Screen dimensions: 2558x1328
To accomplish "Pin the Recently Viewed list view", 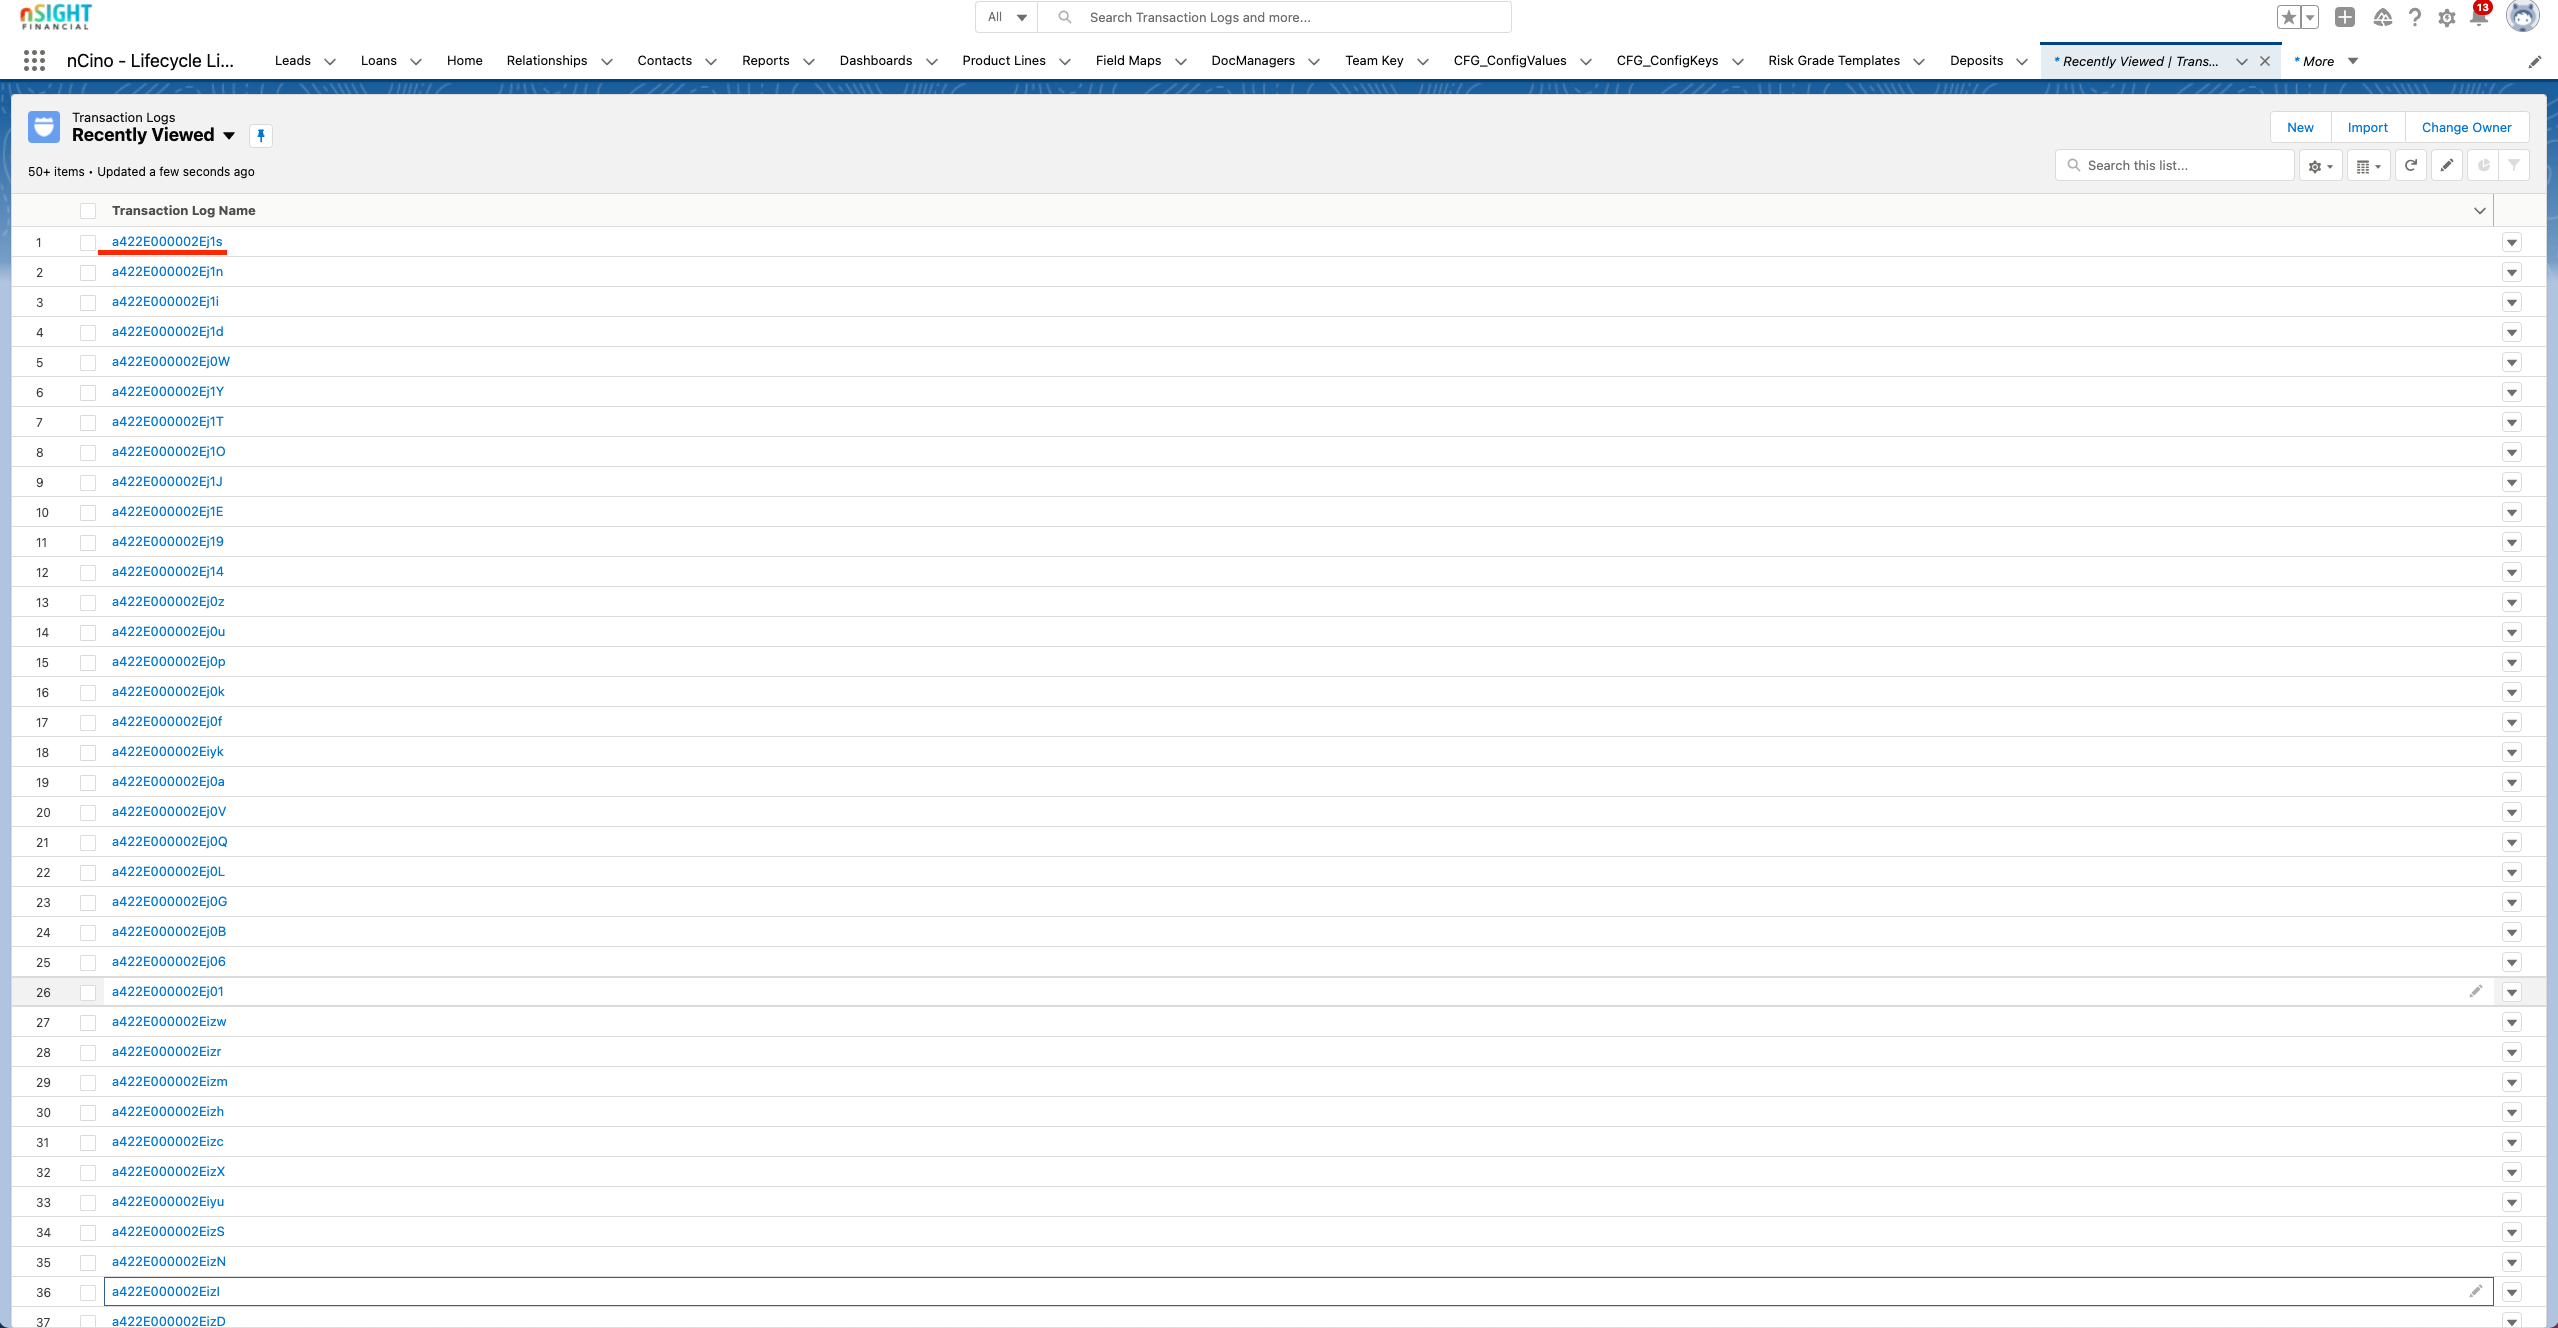I will (x=261, y=136).
